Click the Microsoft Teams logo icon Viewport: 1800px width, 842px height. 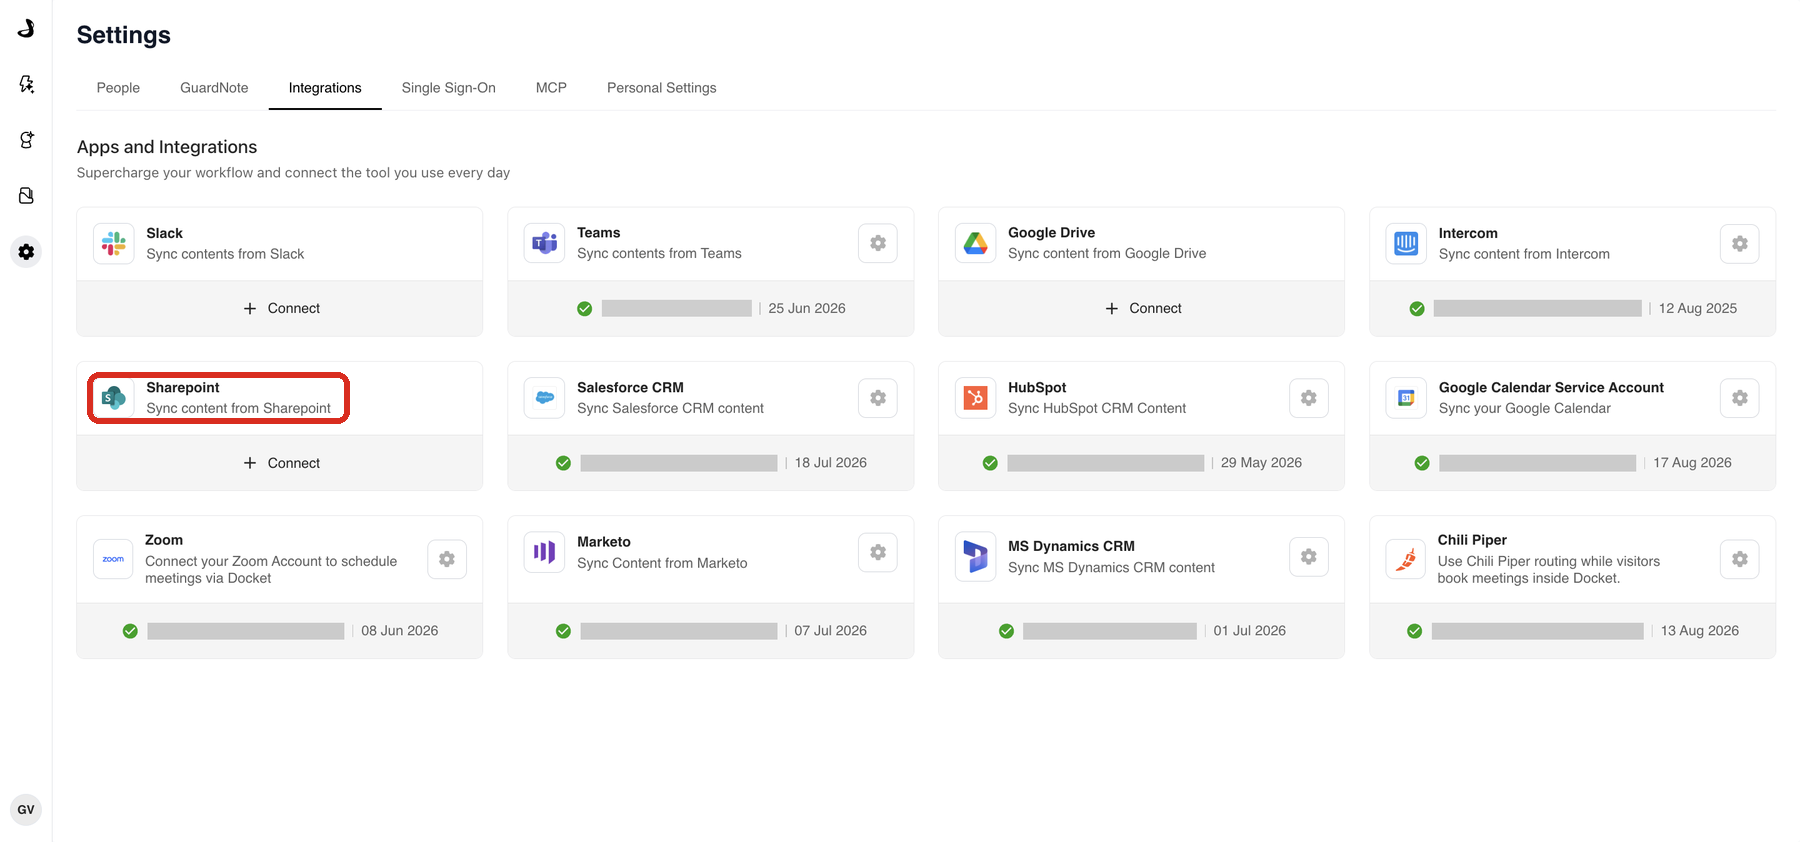[x=545, y=243]
